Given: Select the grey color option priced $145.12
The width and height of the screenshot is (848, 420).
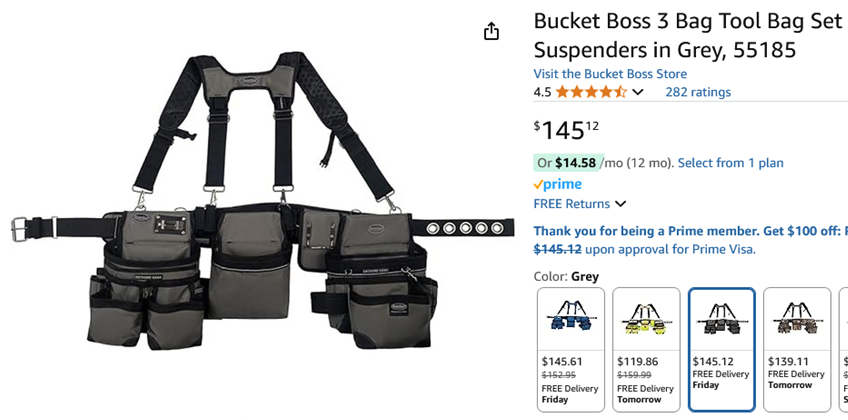Looking at the screenshot, I should (x=721, y=350).
